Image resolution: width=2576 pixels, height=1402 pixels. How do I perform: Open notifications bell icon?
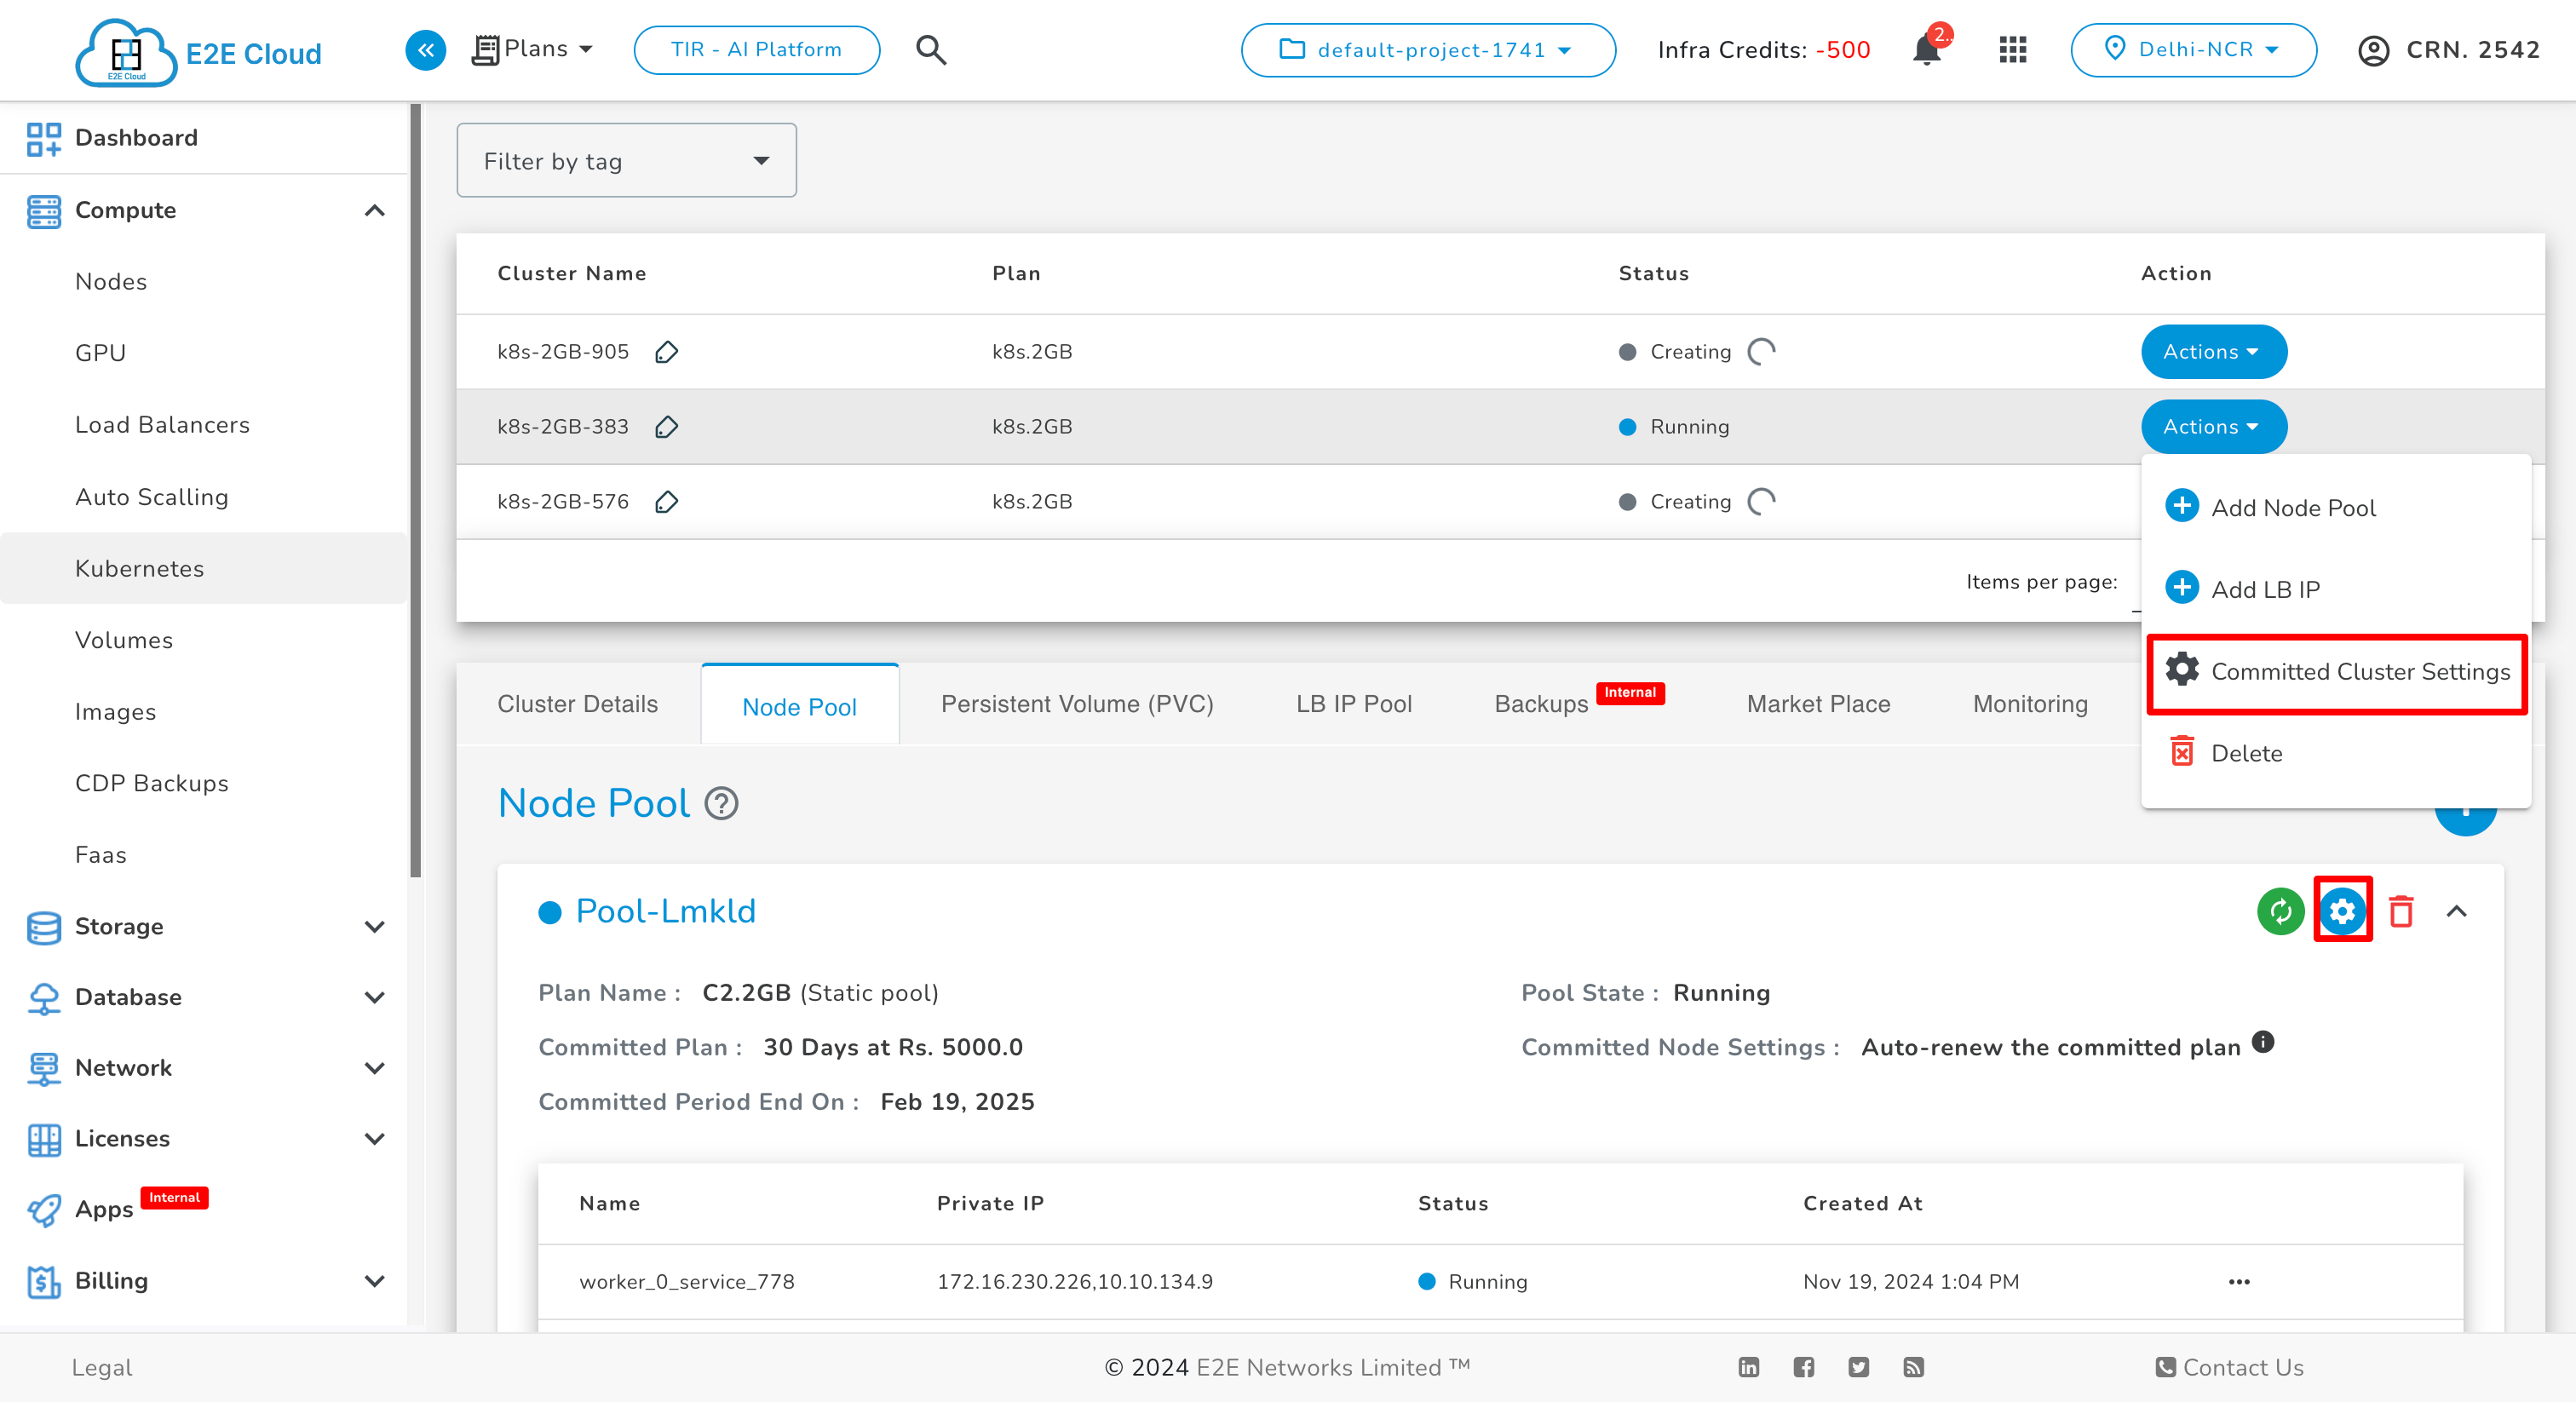pos(1926,49)
